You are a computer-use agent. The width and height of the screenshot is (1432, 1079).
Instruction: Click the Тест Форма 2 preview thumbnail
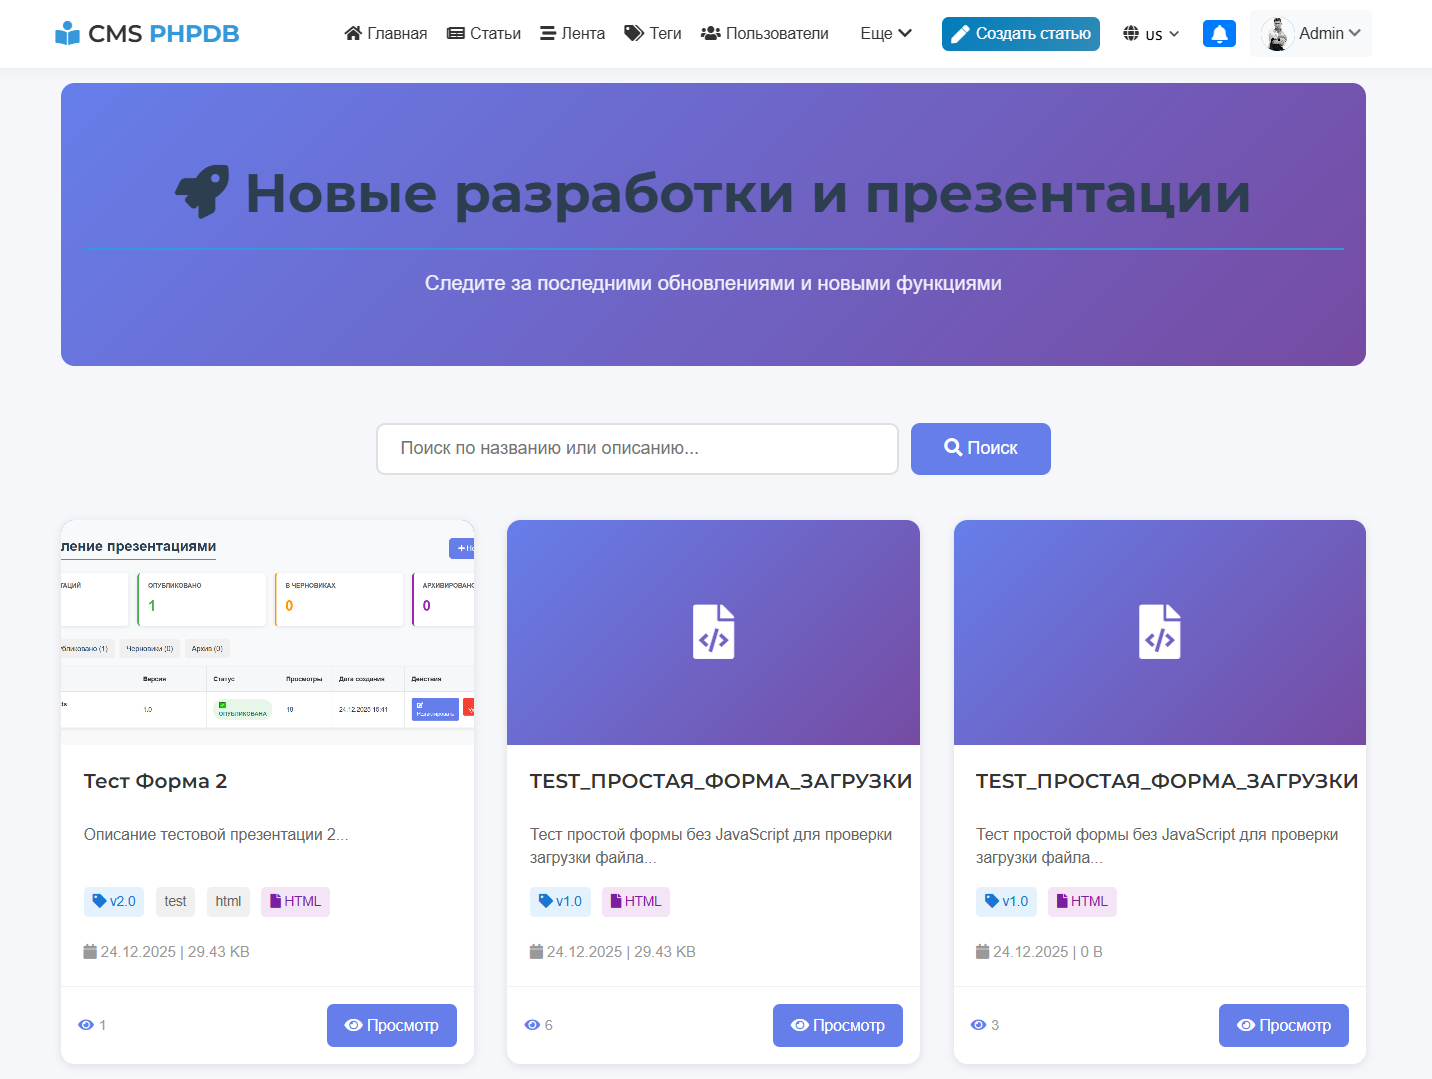(x=267, y=631)
